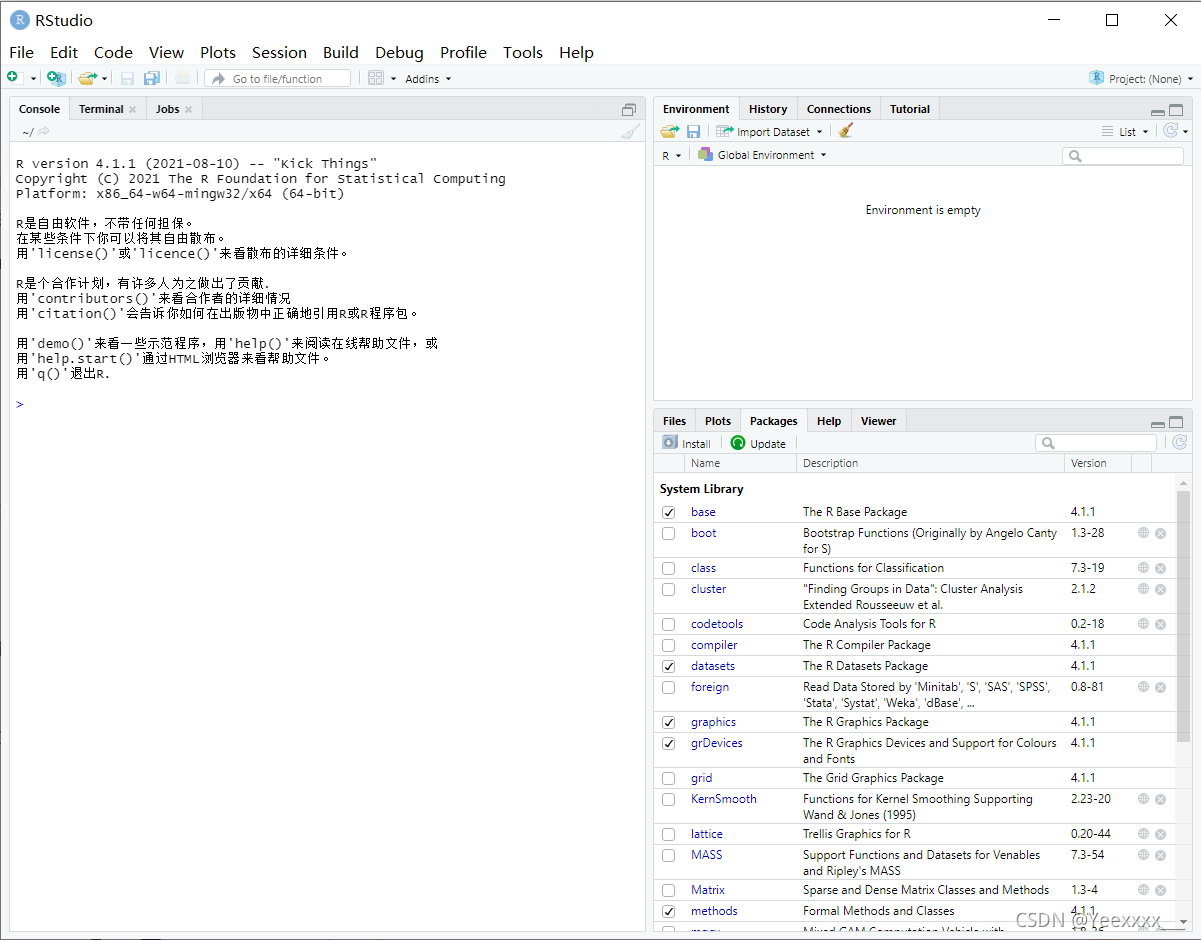The image size is (1201, 940).
Task: Click the Save all documents icon
Action: (x=151, y=78)
